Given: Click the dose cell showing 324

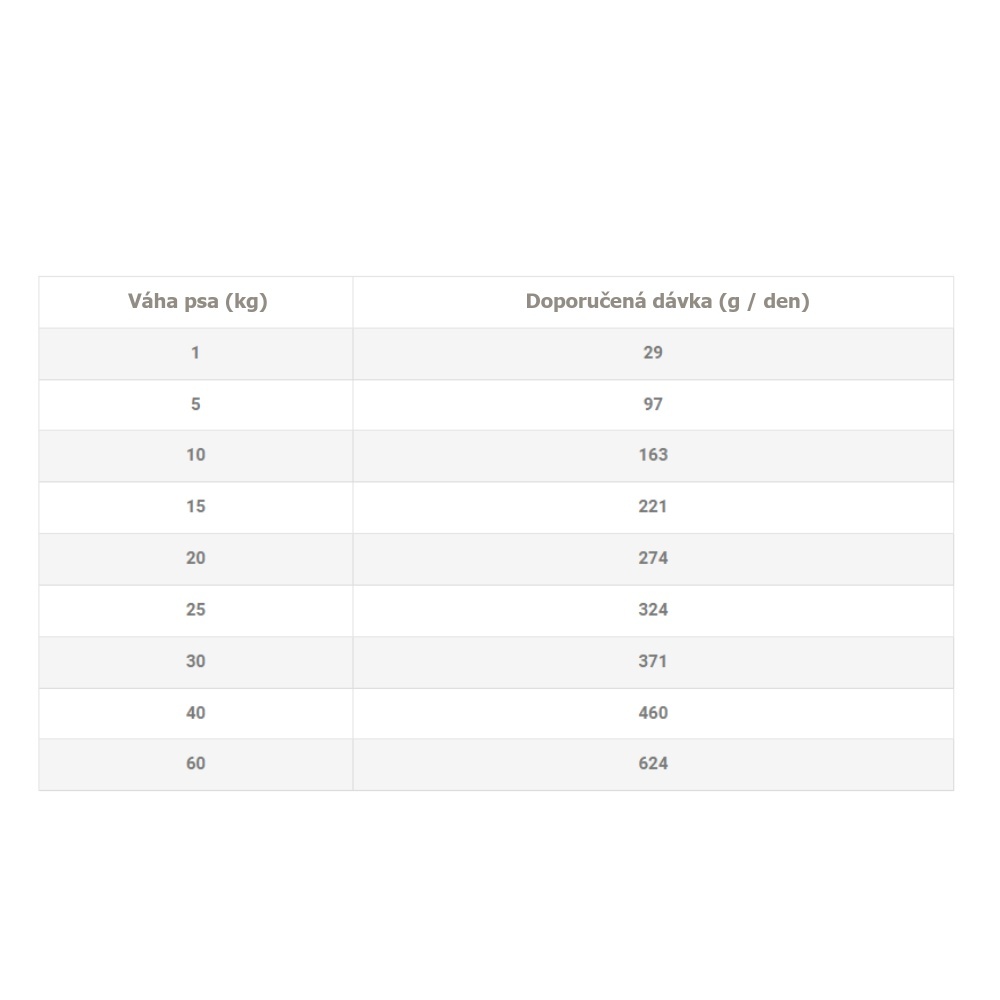Looking at the screenshot, I should pyautogui.click(x=653, y=609).
